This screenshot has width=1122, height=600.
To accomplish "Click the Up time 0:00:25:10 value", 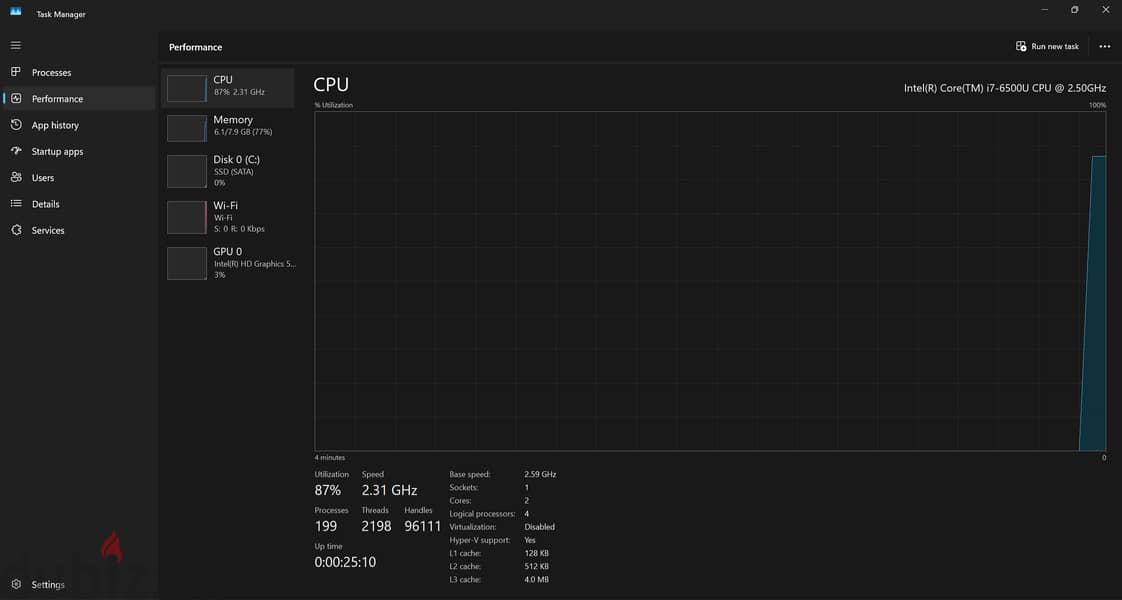I will pyautogui.click(x=345, y=562).
